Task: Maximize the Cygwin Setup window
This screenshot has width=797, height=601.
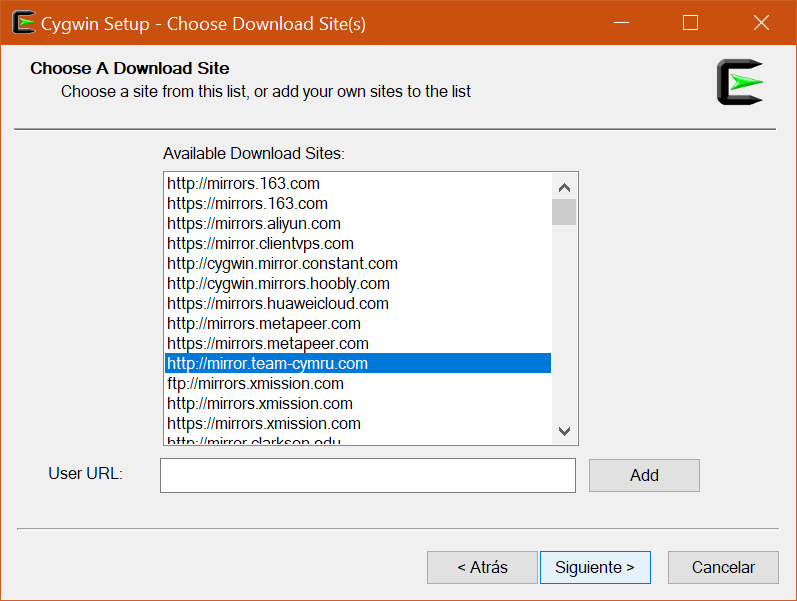Action: 690,23
